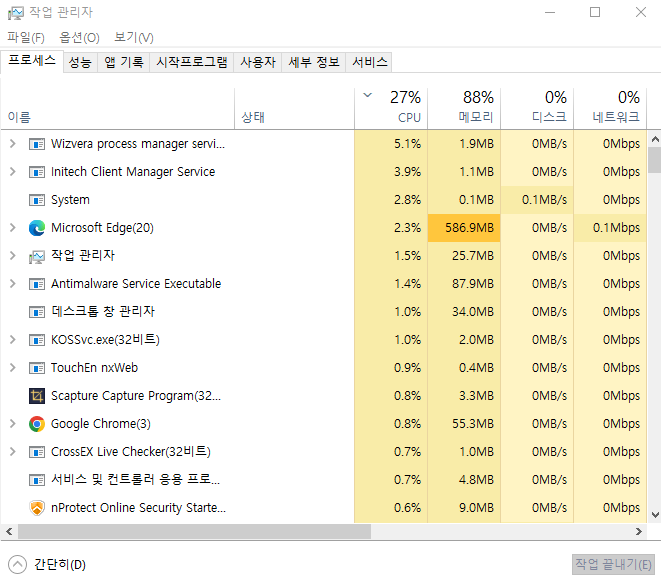Open the 파일(F) menu
Viewport: 661px width, 588px height.
point(26,38)
